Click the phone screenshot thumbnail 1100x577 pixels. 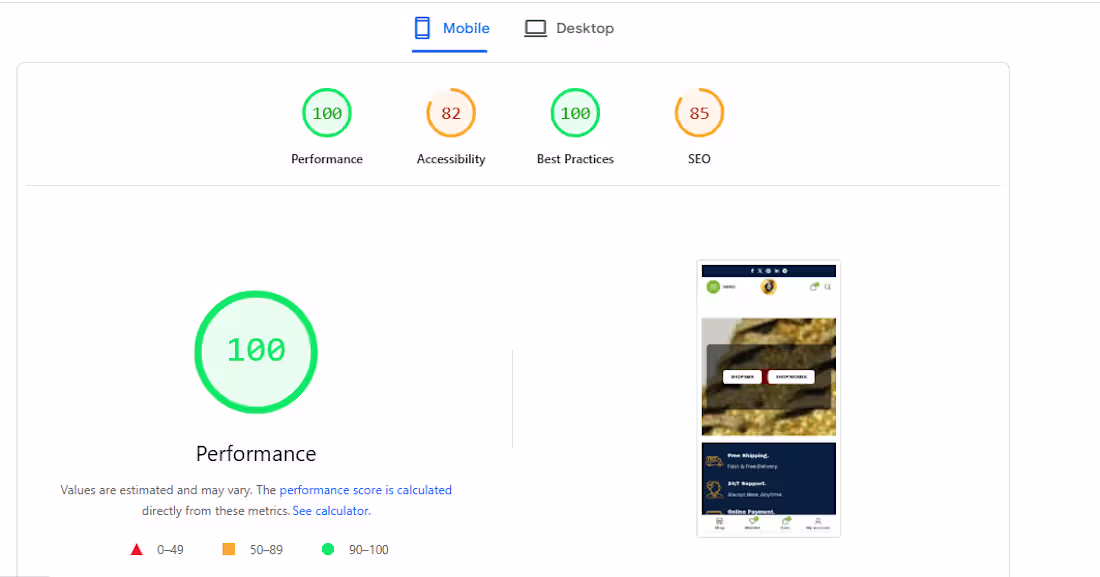click(768, 398)
